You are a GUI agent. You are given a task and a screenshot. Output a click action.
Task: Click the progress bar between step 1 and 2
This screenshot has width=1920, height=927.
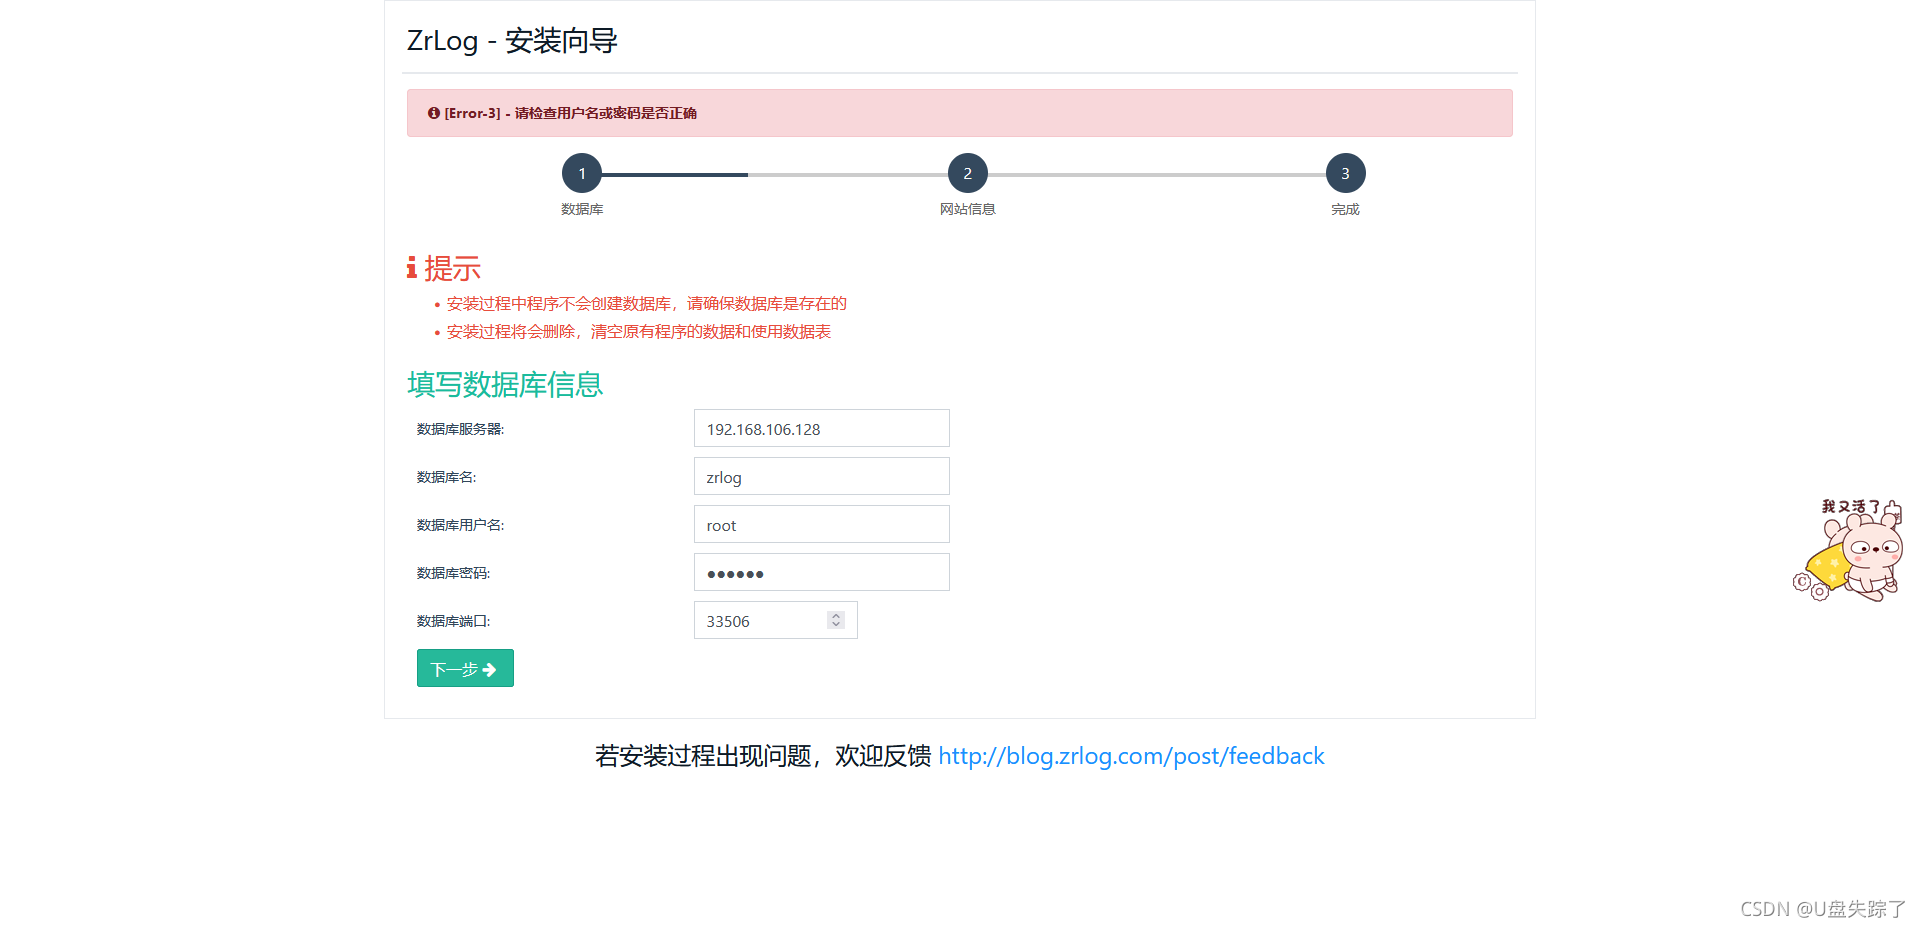[x=775, y=173]
